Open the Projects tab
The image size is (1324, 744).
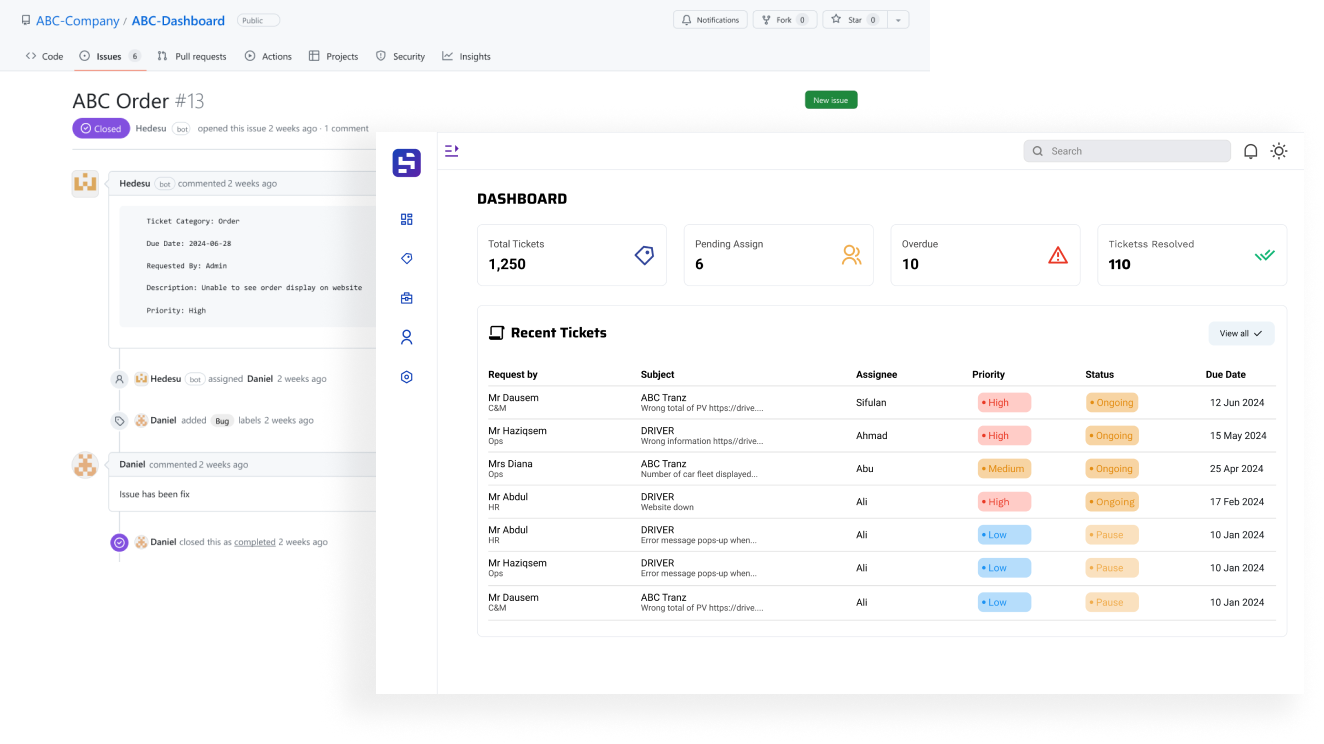pyautogui.click(x=333, y=57)
